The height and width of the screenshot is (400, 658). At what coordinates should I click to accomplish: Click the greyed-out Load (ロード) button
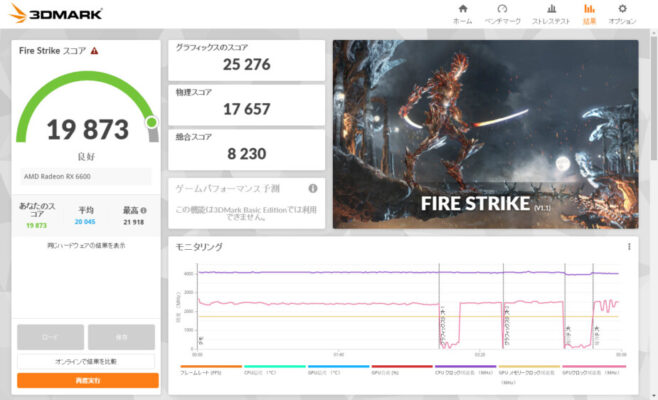(x=50, y=337)
